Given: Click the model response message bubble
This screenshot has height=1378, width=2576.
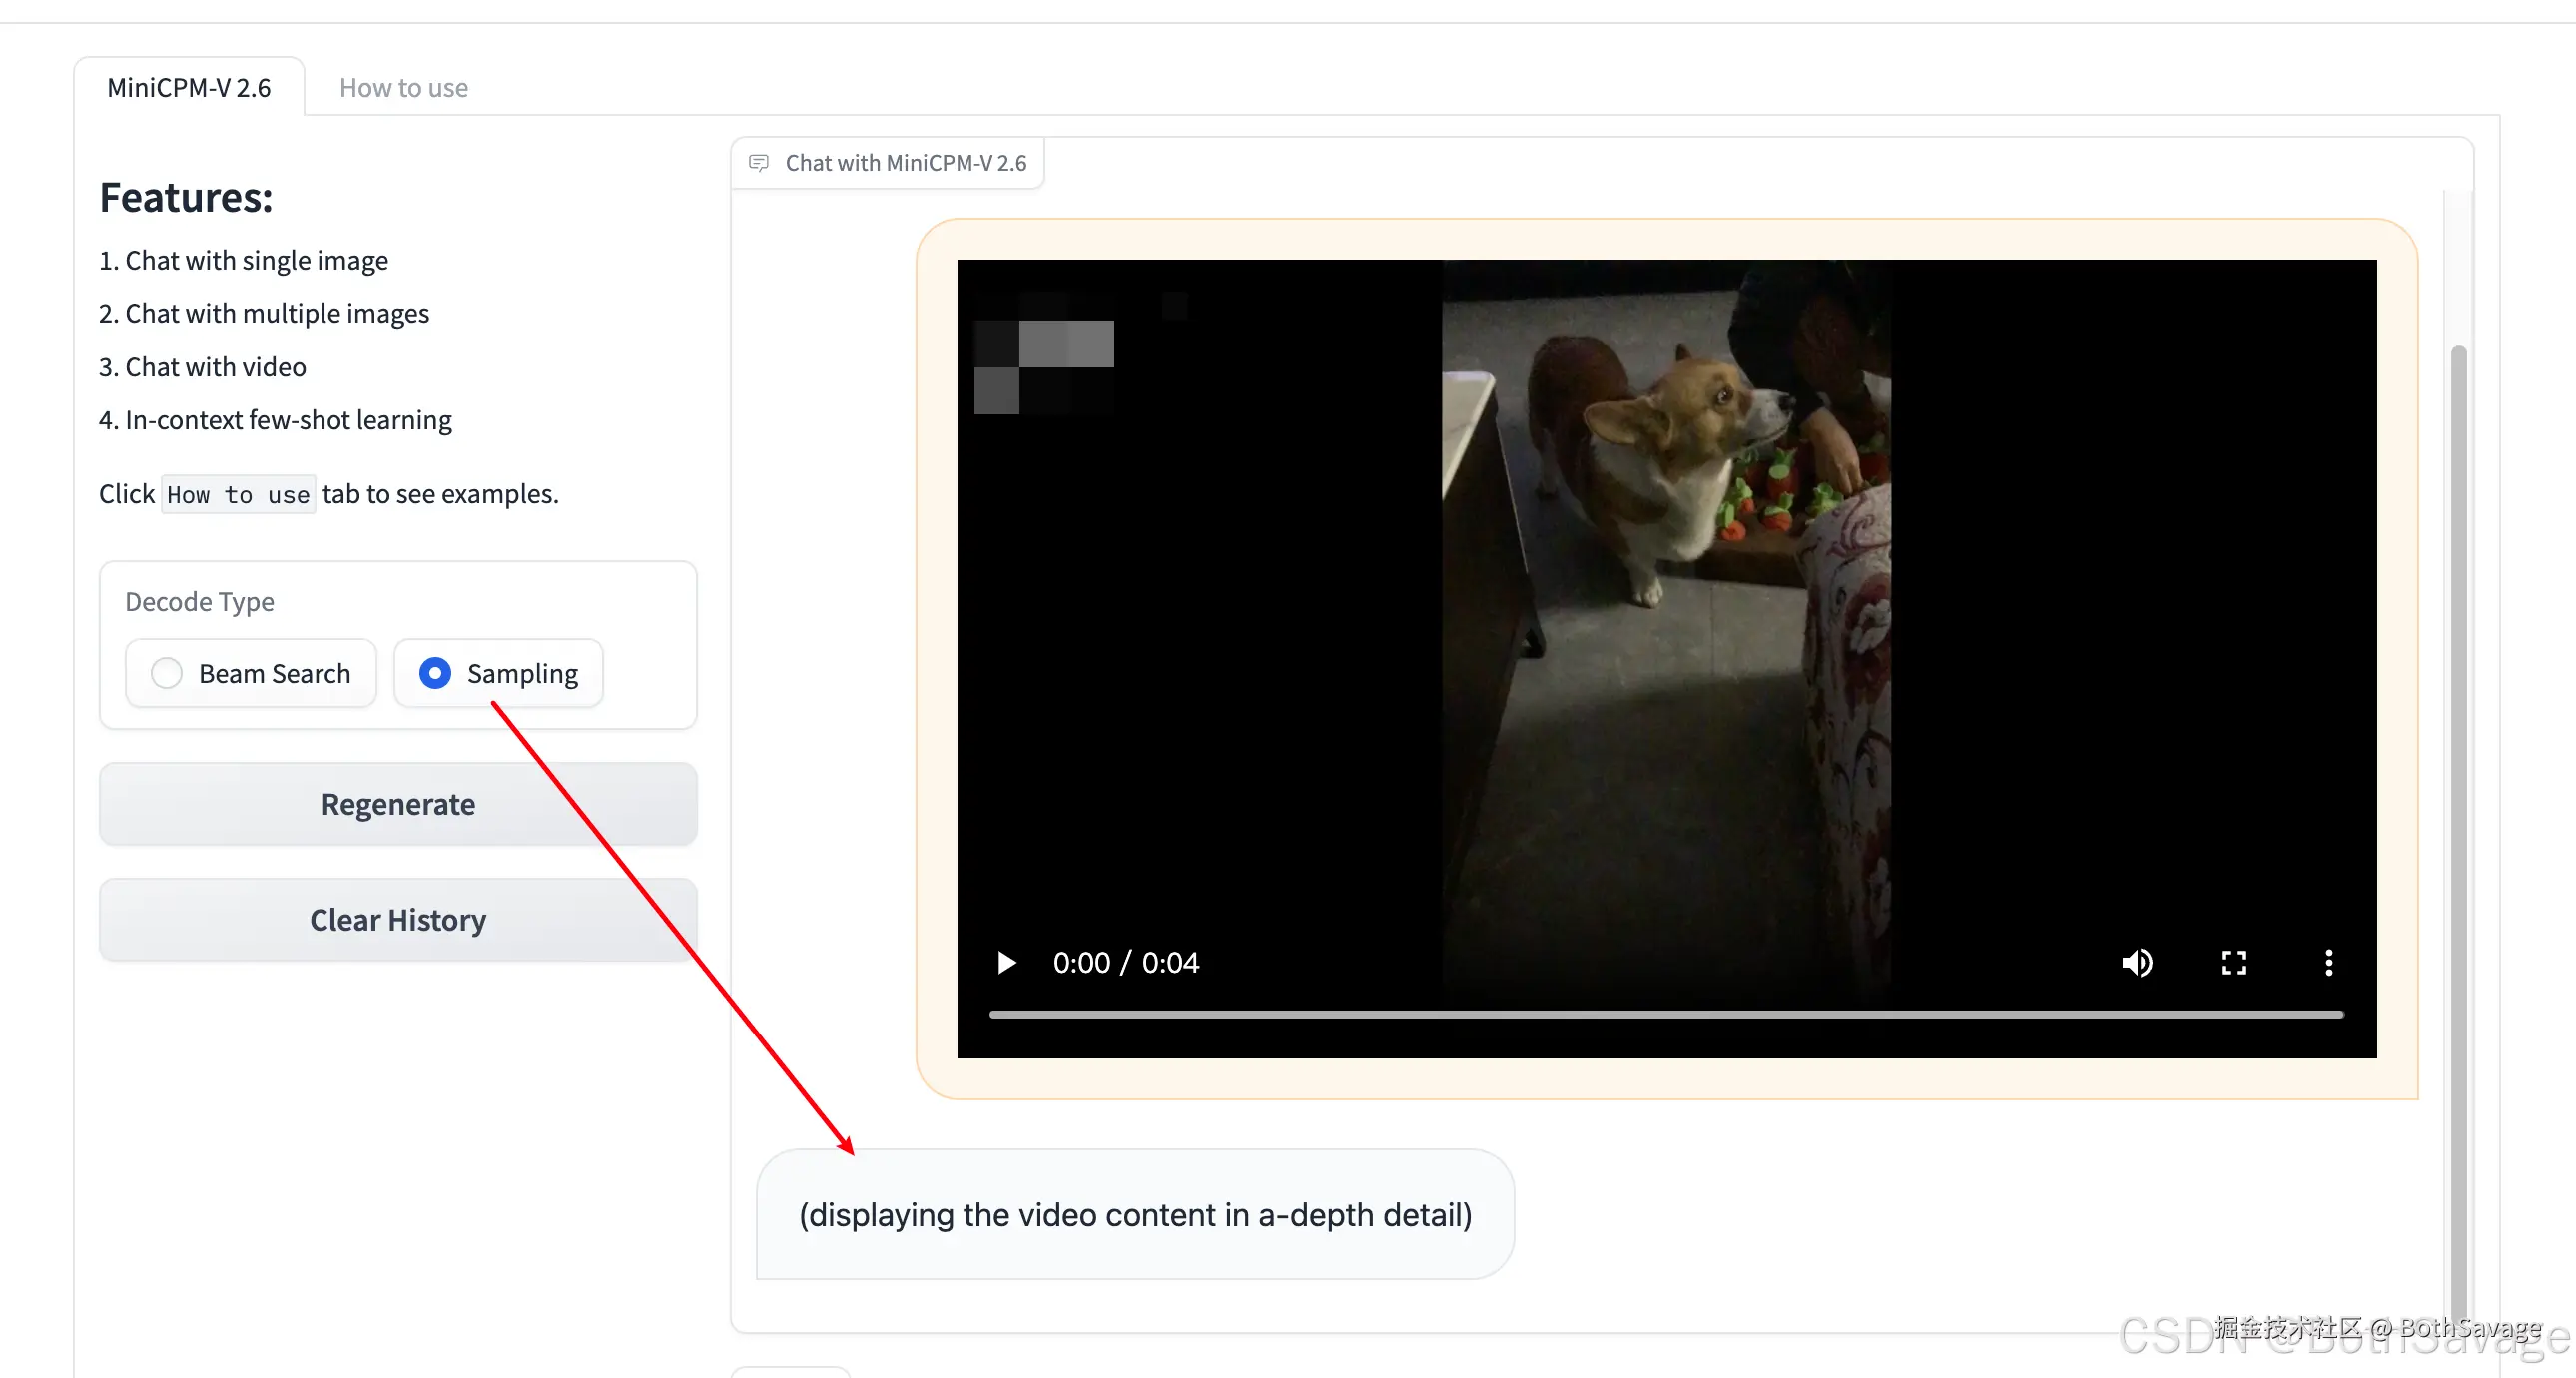Looking at the screenshot, I should point(1134,1214).
